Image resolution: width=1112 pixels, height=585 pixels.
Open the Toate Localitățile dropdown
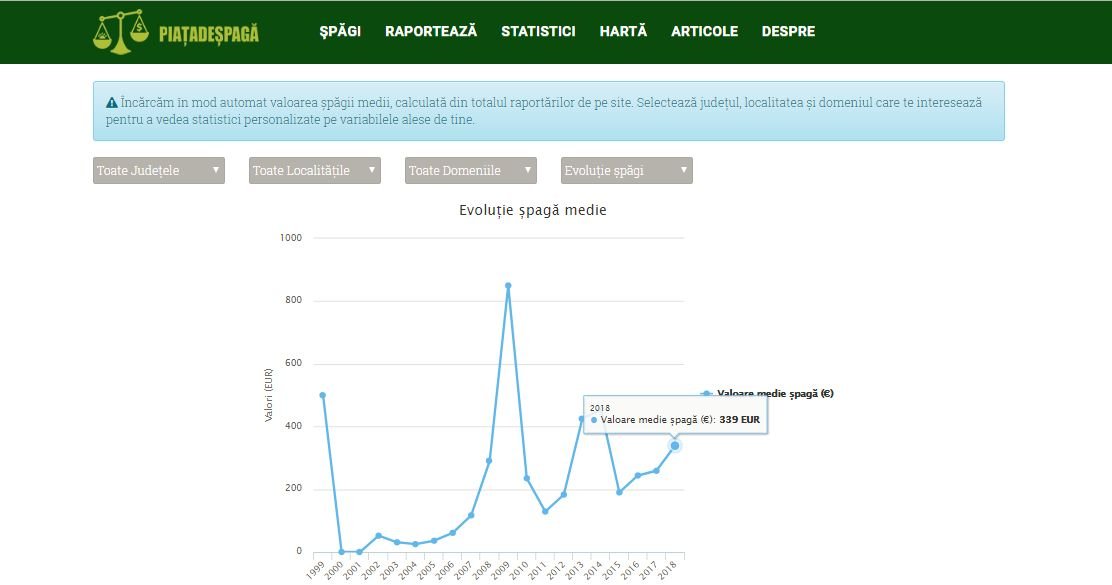[x=313, y=170]
